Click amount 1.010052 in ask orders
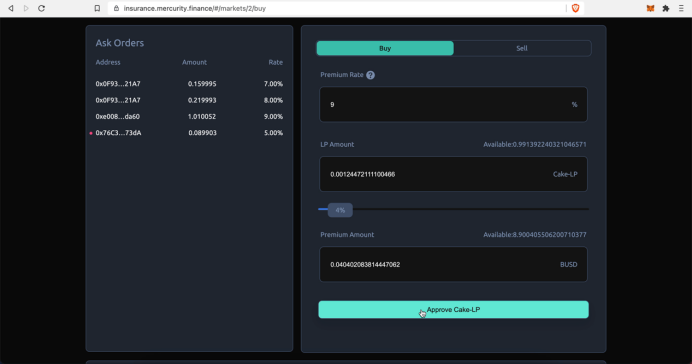 [x=202, y=116]
